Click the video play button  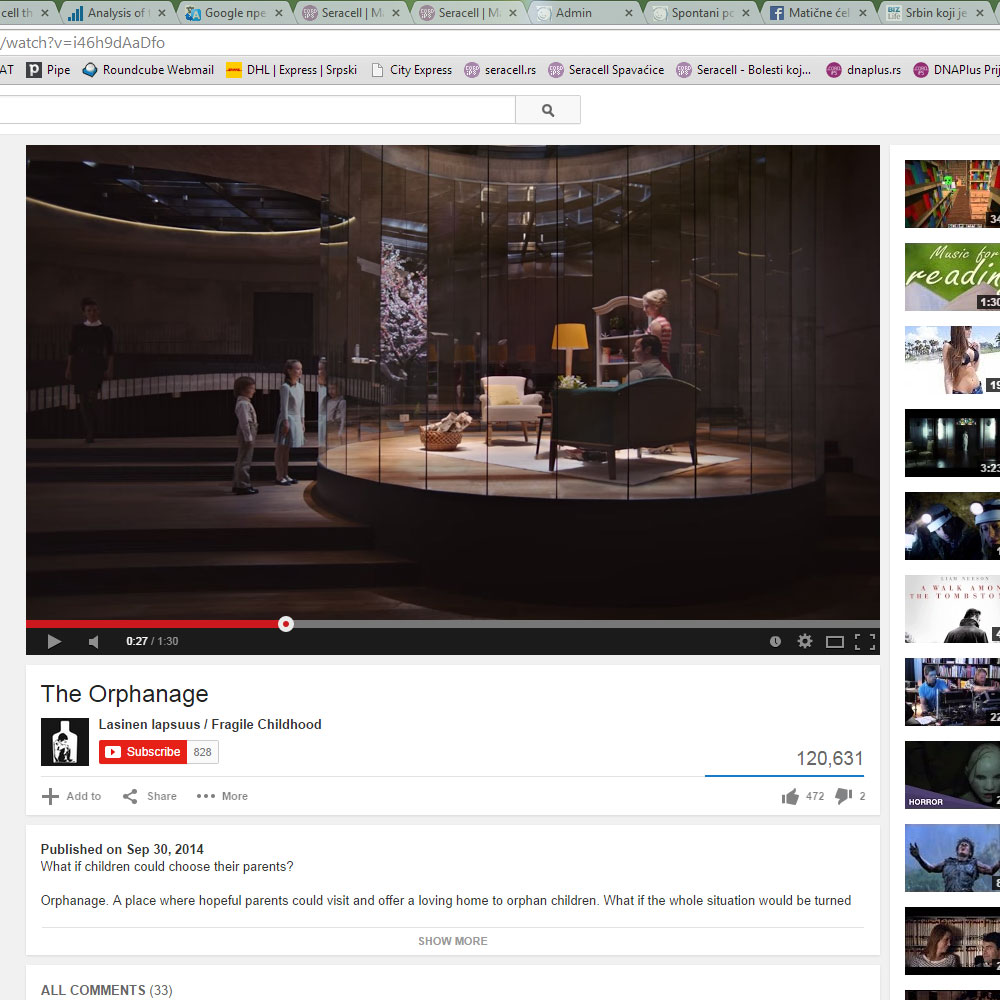(54, 641)
